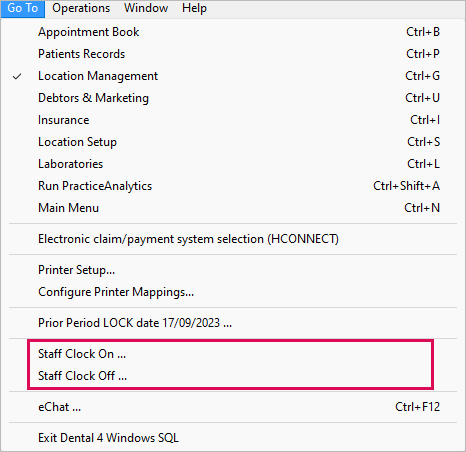Select Patients Records menu entry
Image resolution: width=466 pixels, height=452 pixels.
pos(233,54)
